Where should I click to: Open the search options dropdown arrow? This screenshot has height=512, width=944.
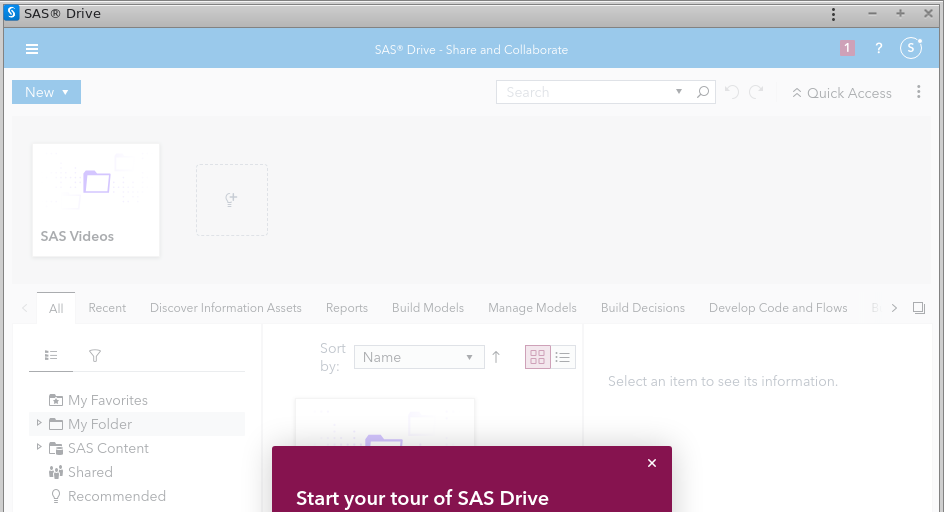tap(678, 92)
